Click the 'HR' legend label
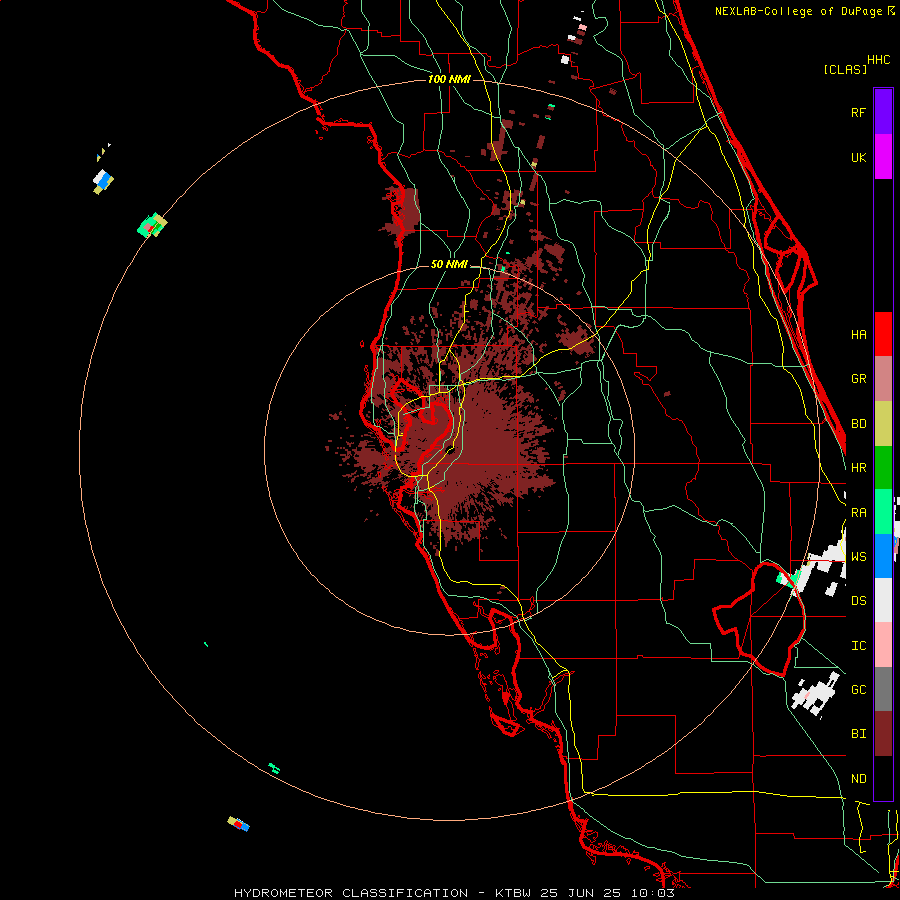Viewport: 900px width, 900px height. 858,468
